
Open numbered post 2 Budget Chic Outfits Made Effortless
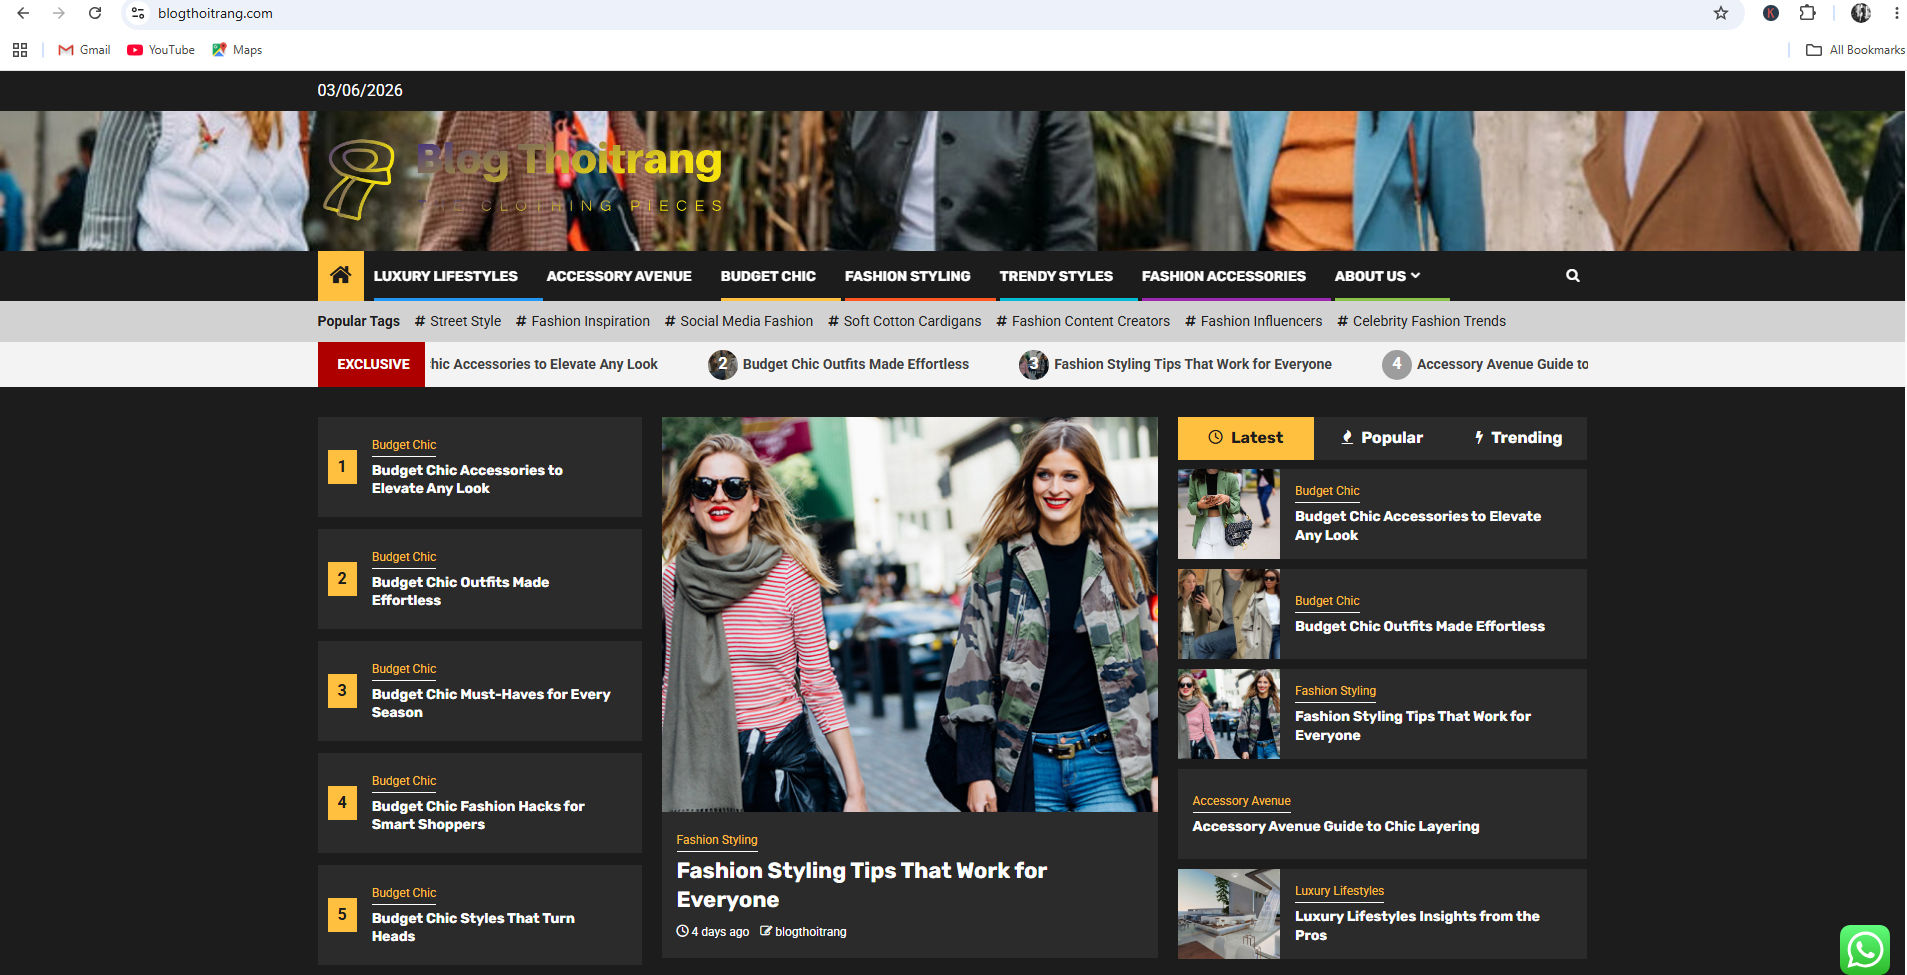click(460, 591)
